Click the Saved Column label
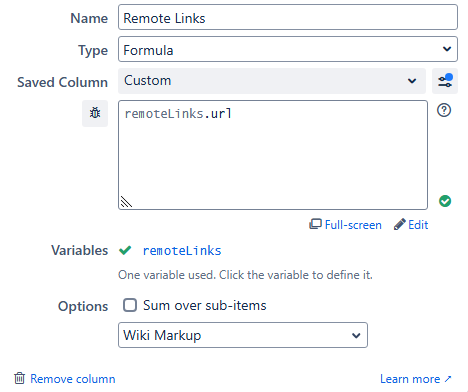 tap(62, 82)
